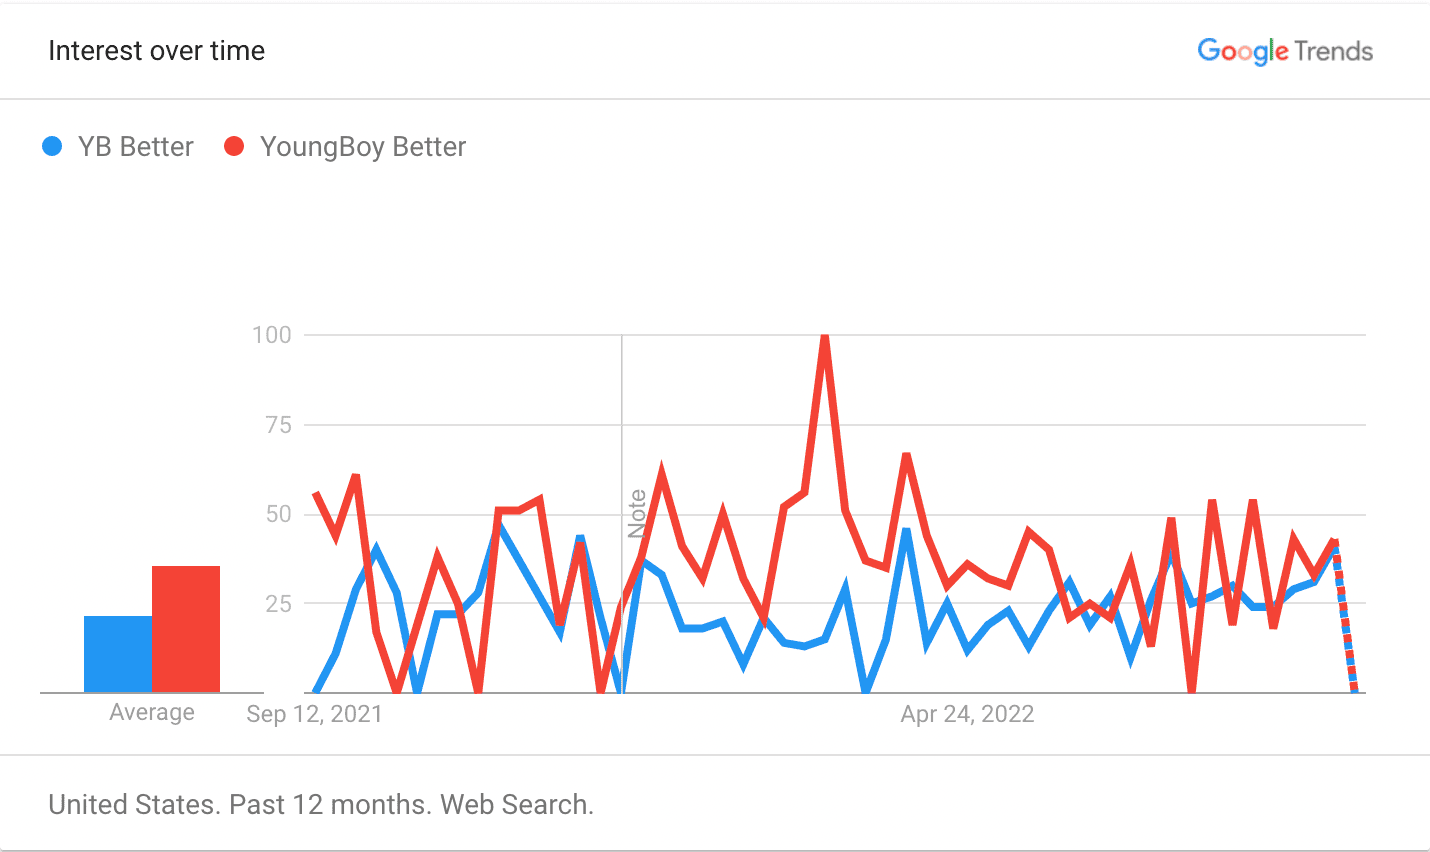This screenshot has width=1430, height=852.
Task: Click the Google Trends logo
Action: point(1285,51)
